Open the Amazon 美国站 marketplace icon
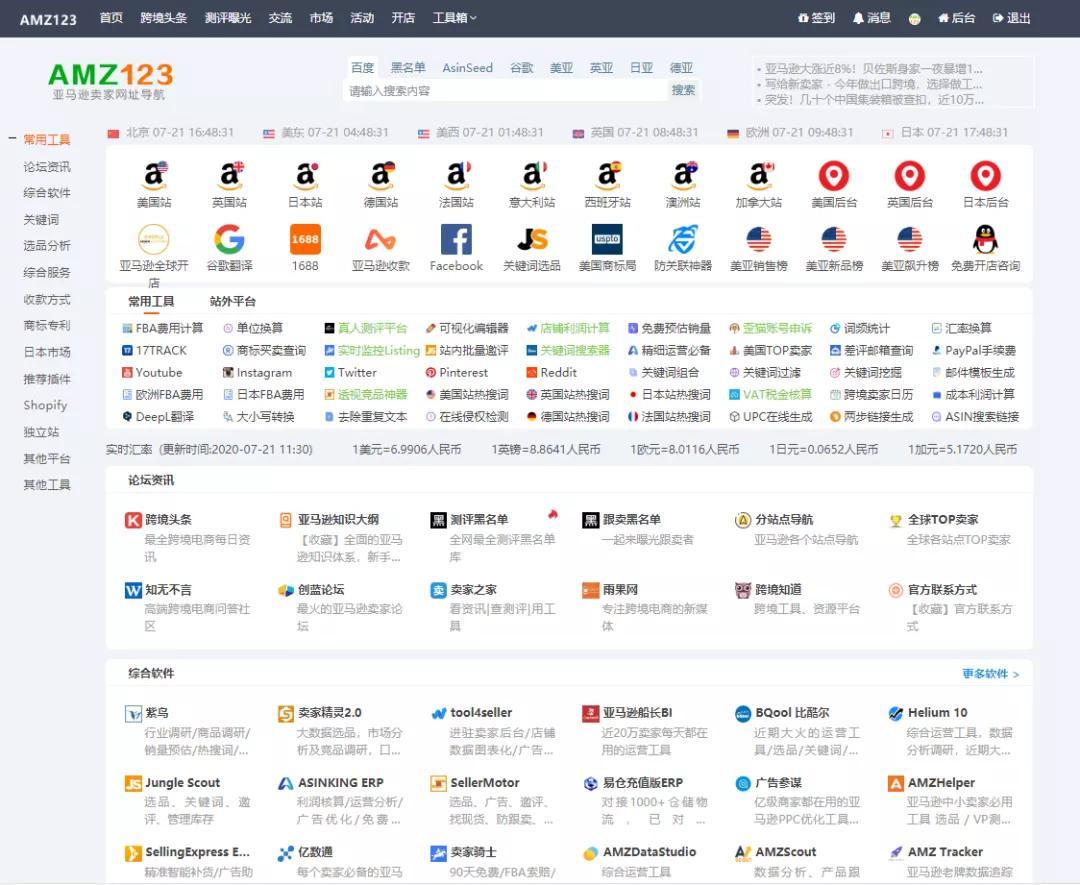Viewport: 1080px width, 885px height. coord(155,178)
